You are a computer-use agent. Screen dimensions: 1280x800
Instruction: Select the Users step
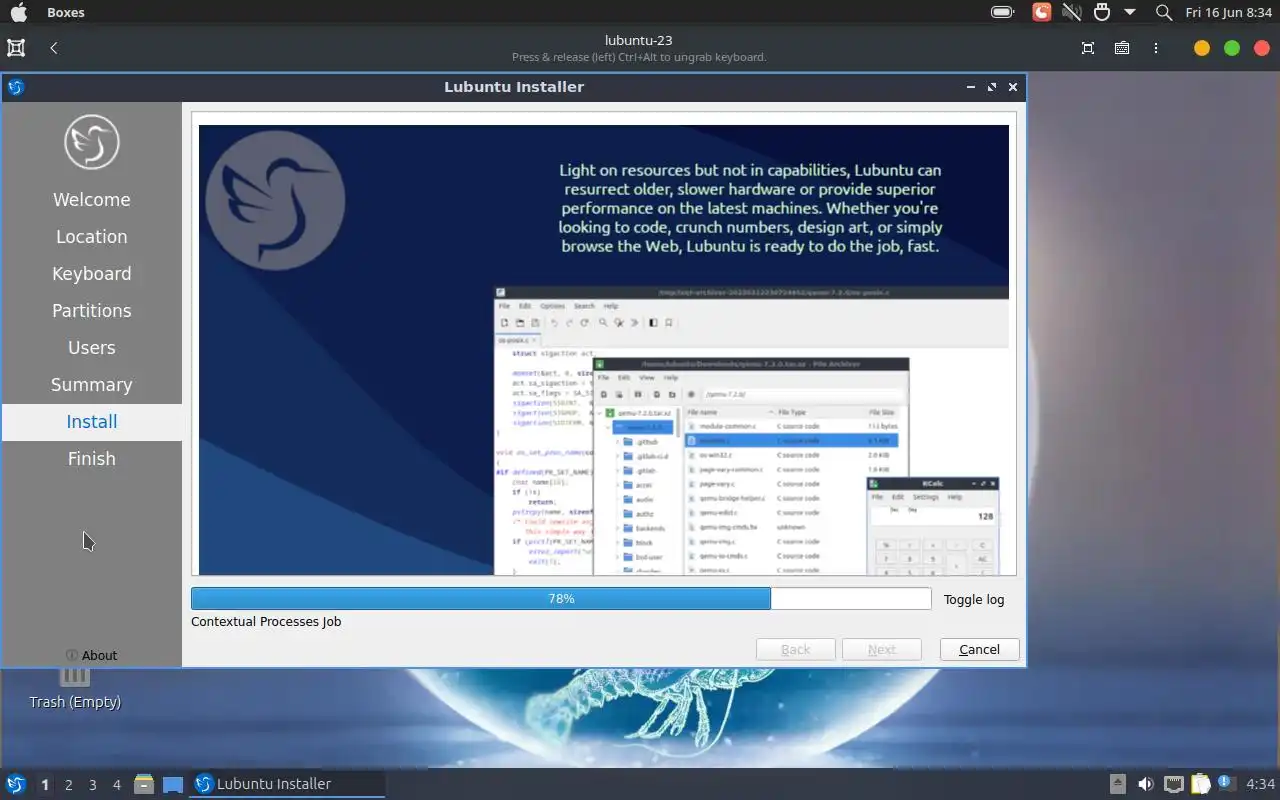click(92, 348)
